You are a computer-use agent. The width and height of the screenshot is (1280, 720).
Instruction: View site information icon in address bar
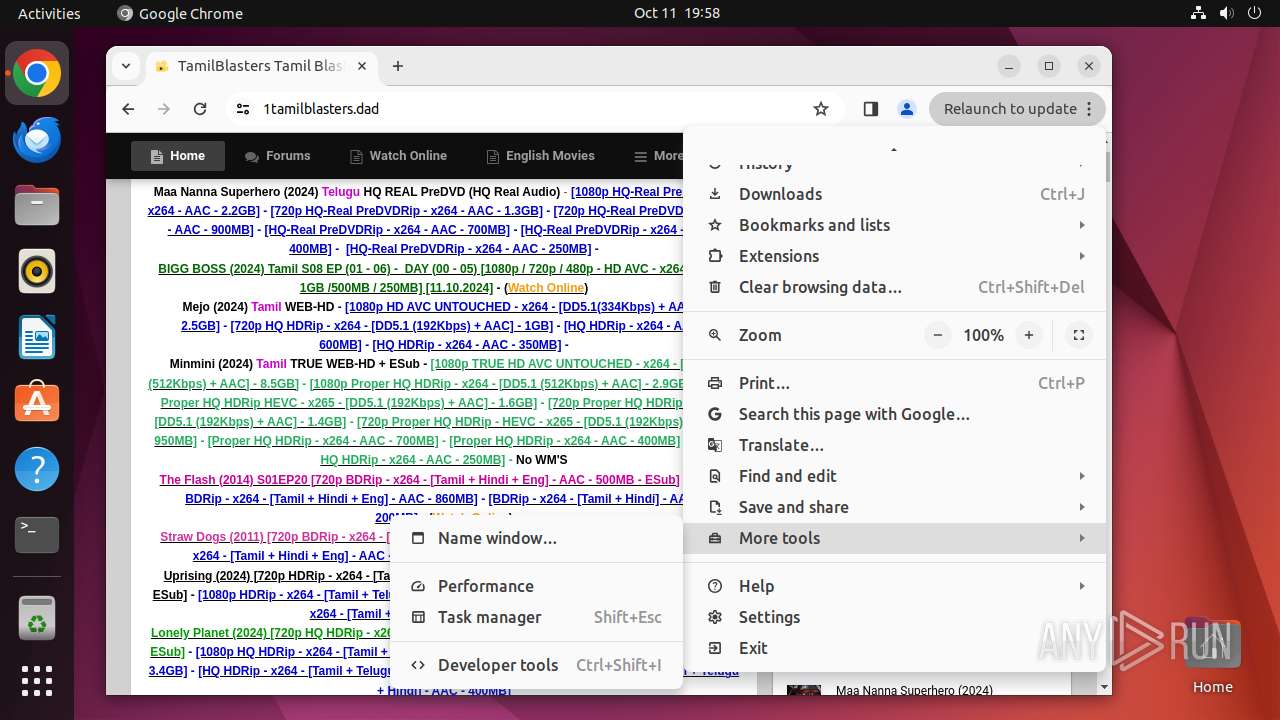click(243, 109)
